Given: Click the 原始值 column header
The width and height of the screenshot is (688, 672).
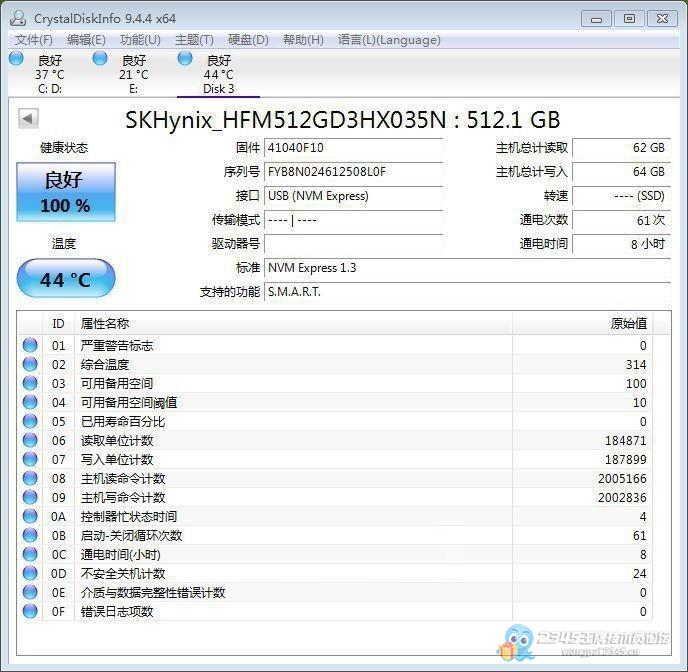Looking at the screenshot, I should (x=583, y=324).
